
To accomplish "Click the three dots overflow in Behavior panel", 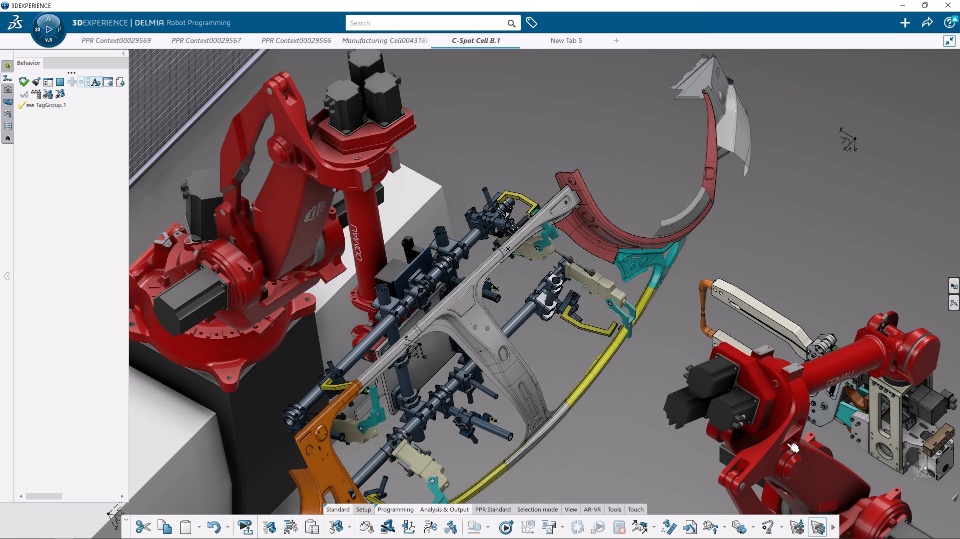I will (71, 73).
